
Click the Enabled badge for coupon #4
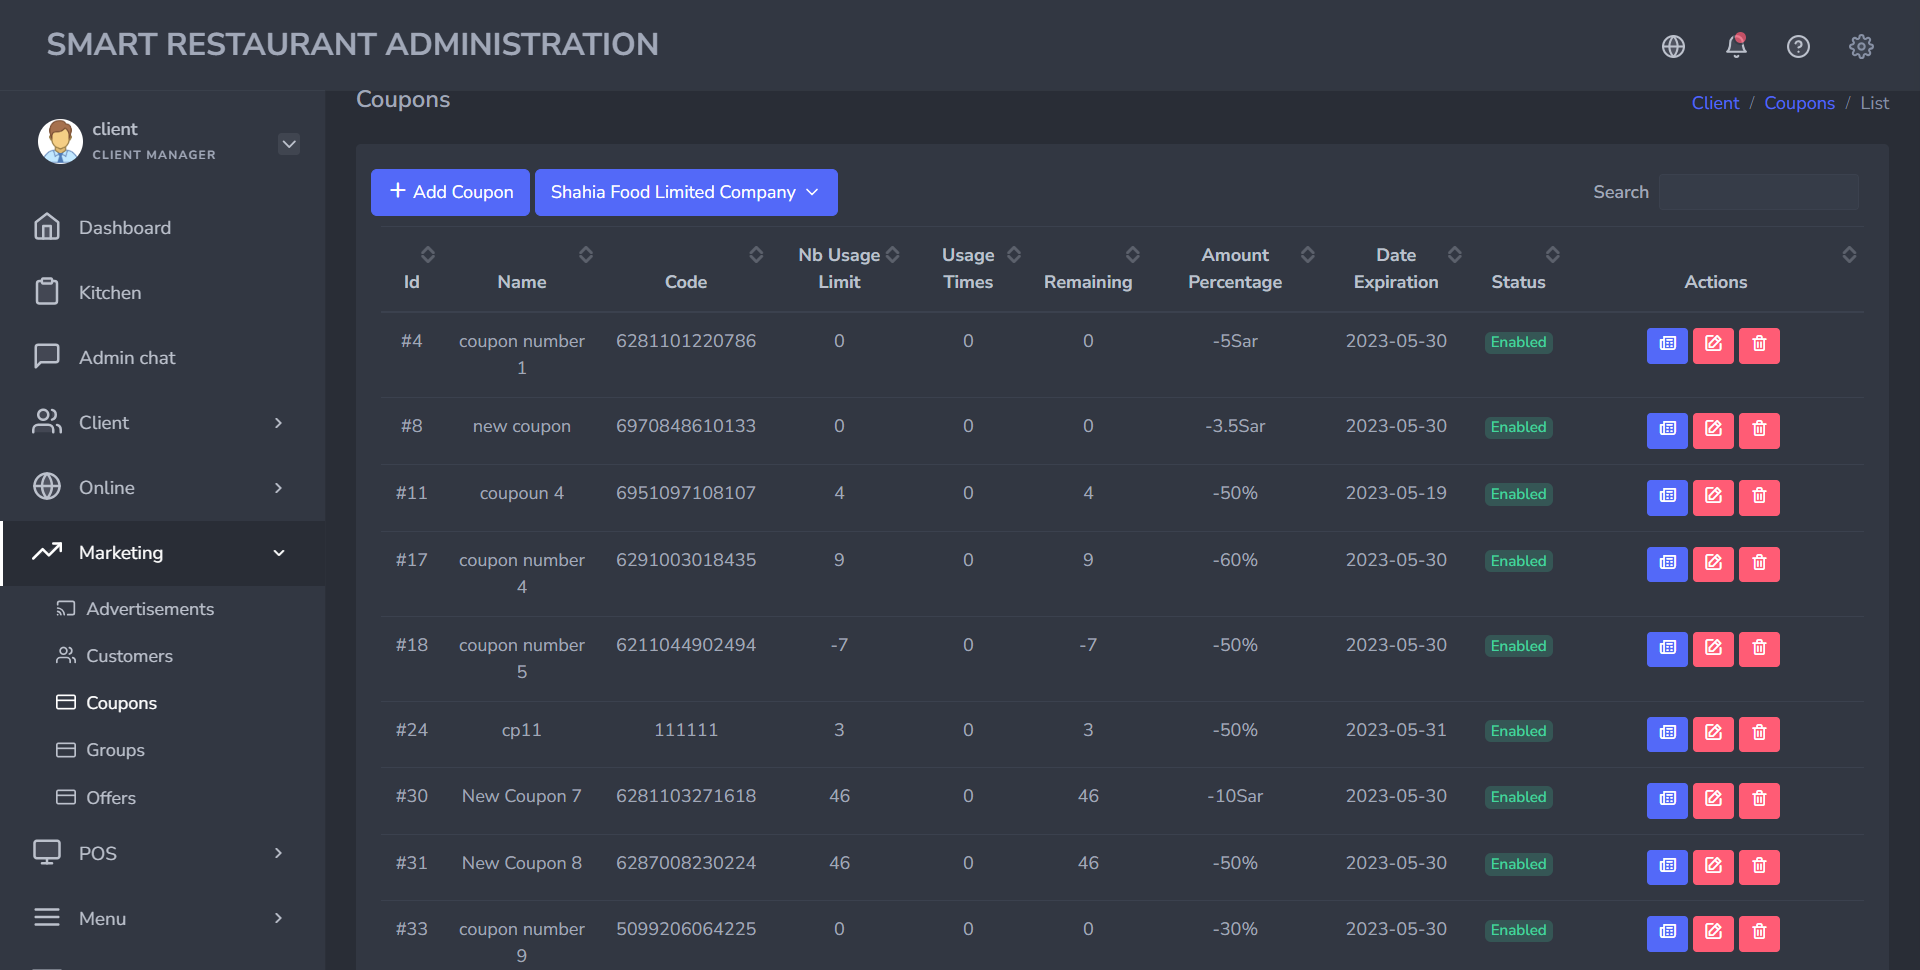pyautogui.click(x=1518, y=342)
